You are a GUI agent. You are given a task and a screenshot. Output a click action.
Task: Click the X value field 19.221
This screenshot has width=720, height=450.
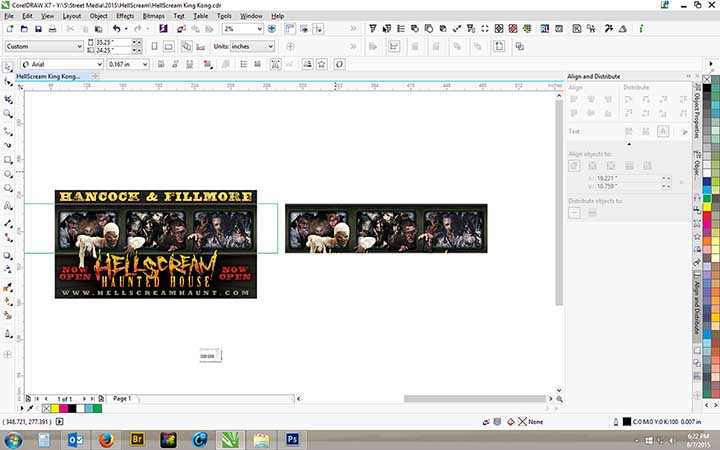(x=628, y=178)
